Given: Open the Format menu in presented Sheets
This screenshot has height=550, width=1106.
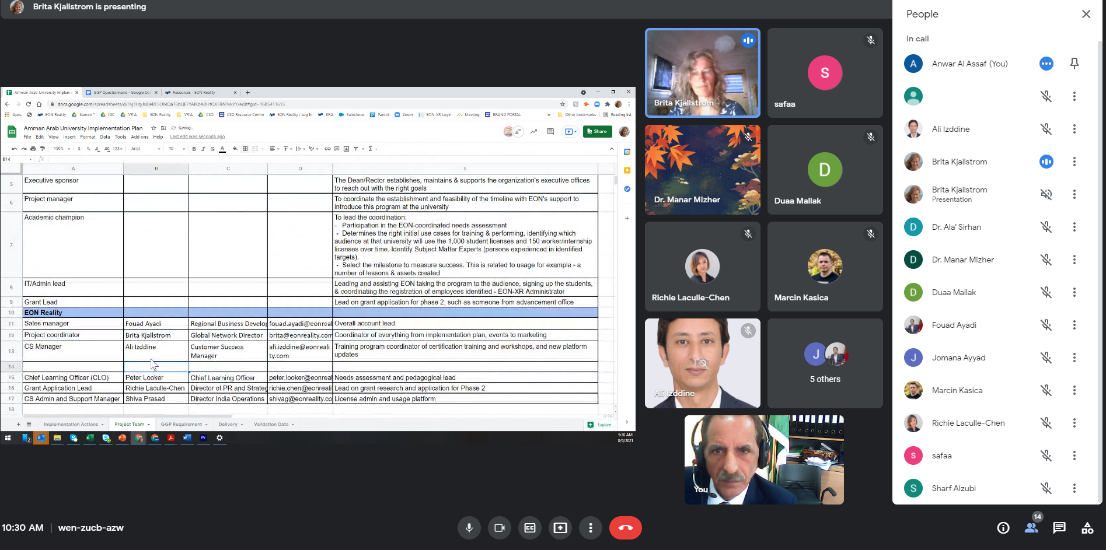Looking at the screenshot, I should [x=87, y=137].
